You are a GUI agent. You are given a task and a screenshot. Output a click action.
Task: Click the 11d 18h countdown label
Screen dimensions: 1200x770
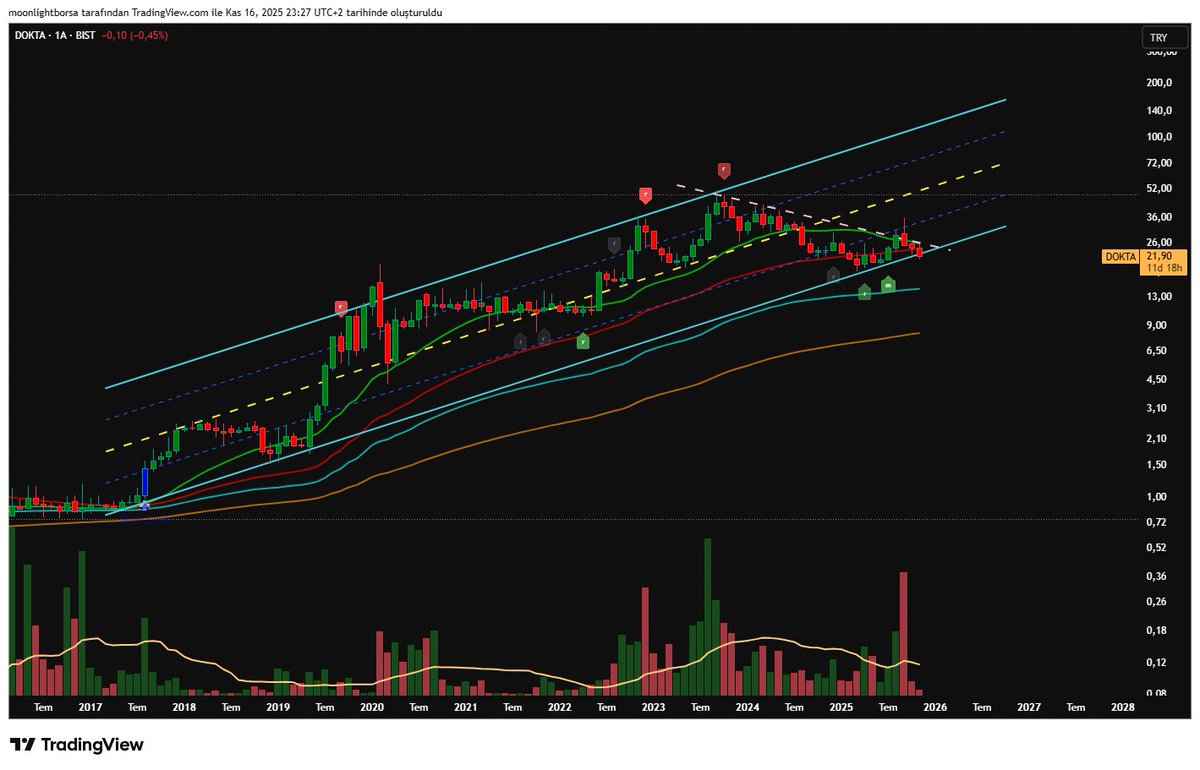click(x=1163, y=268)
